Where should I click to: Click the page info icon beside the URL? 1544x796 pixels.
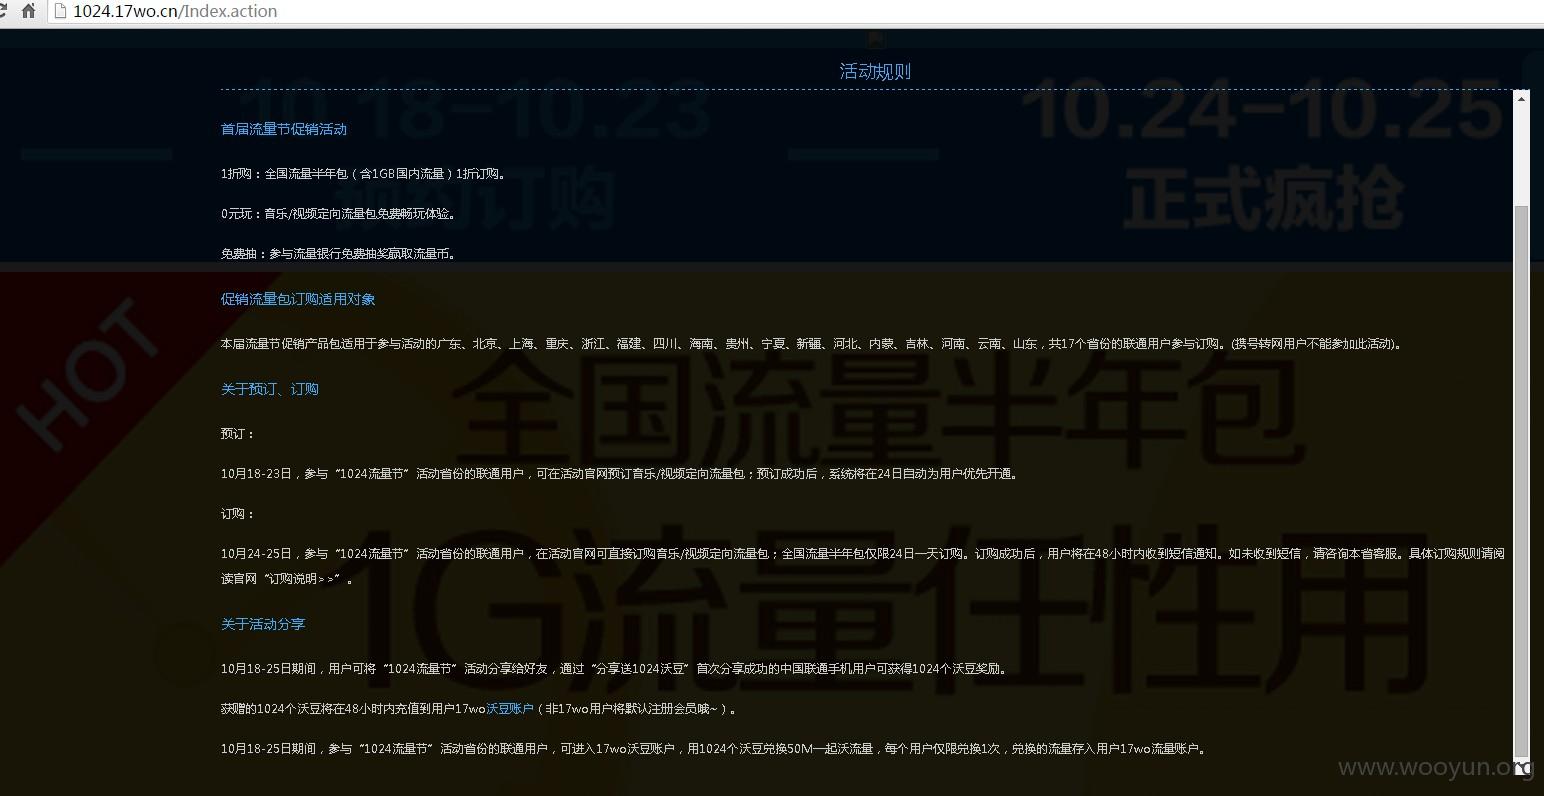point(60,12)
